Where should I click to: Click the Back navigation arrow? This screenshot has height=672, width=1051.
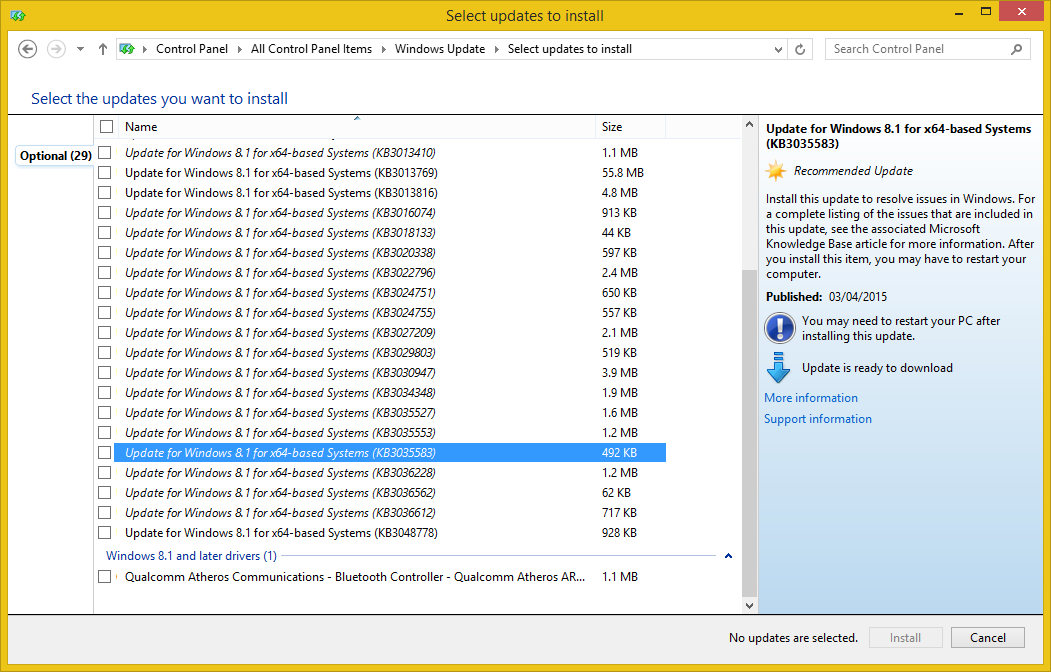[28, 49]
